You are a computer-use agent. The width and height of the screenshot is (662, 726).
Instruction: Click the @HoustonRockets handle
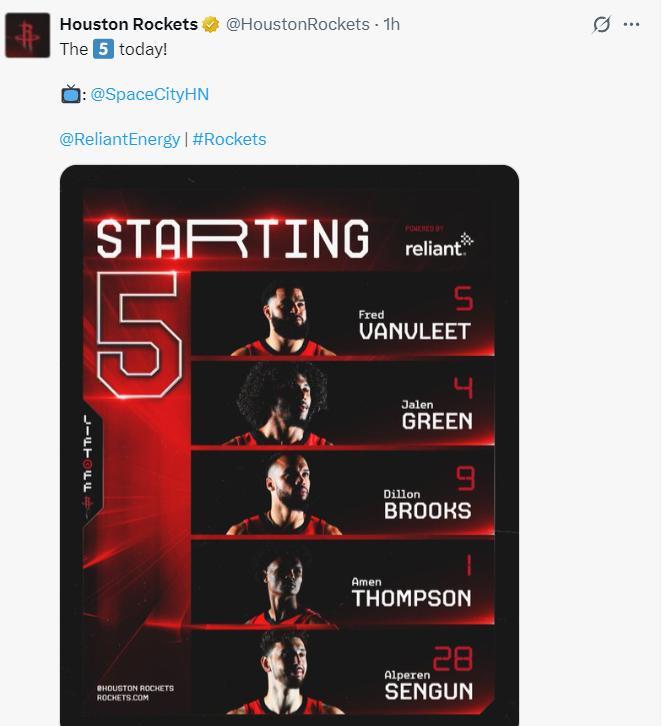pos(298,24)
